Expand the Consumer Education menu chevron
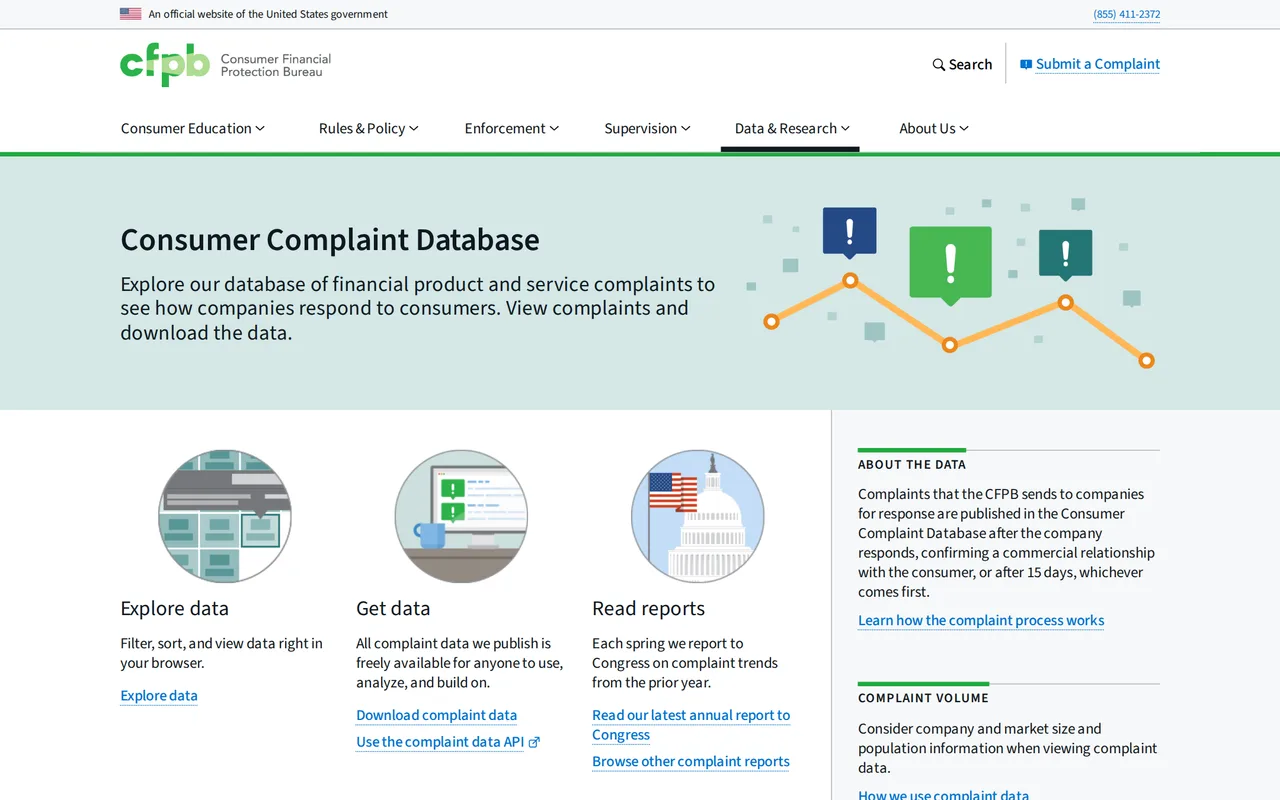The height and width of the screenshot is (800, 1280). click(x=260, y=128)
